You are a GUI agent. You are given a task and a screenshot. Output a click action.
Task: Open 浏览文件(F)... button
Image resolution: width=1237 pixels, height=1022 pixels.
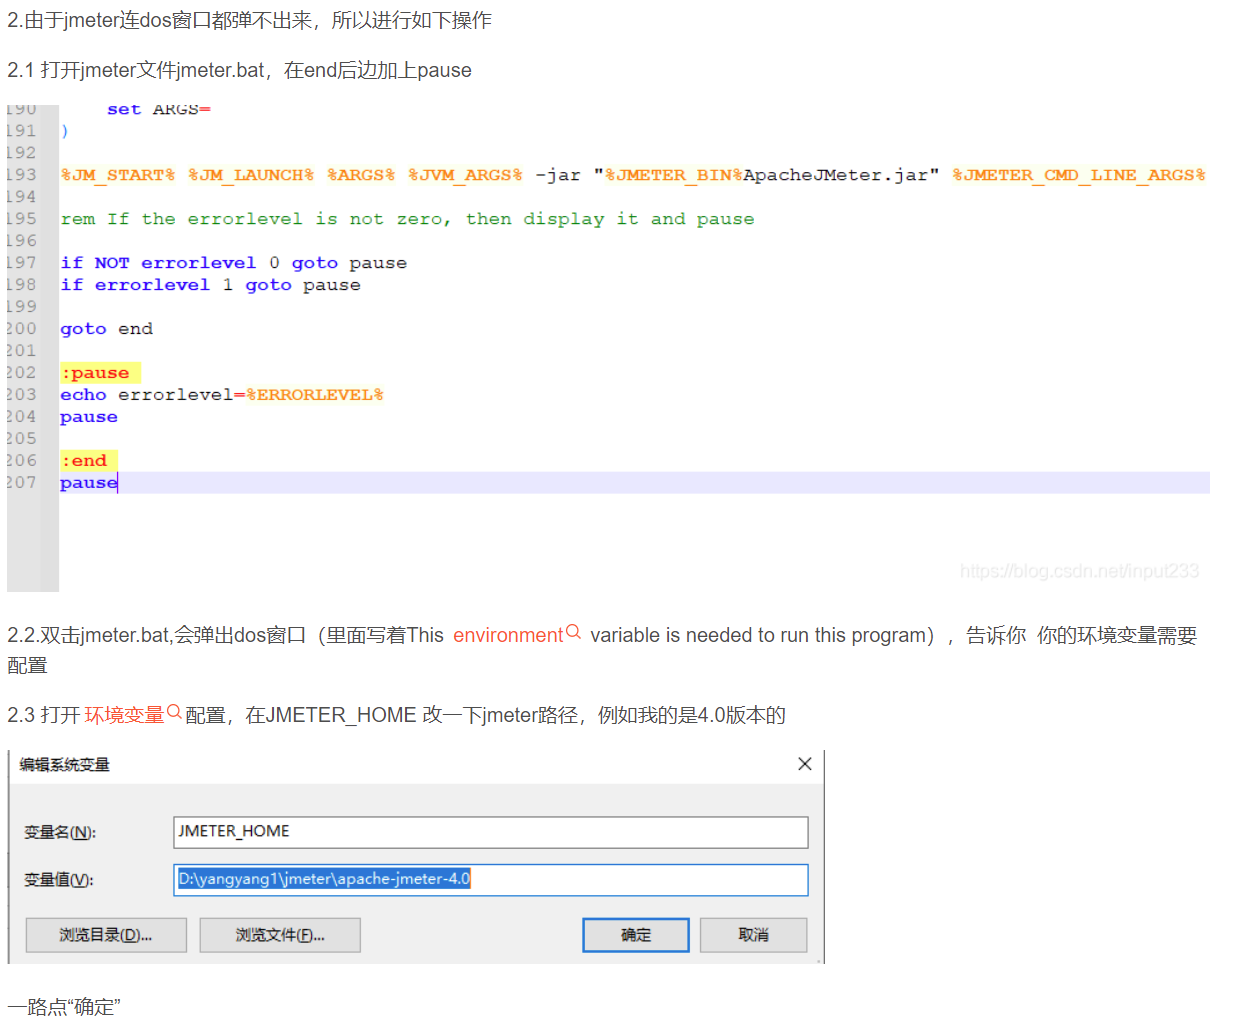point(280,935)
